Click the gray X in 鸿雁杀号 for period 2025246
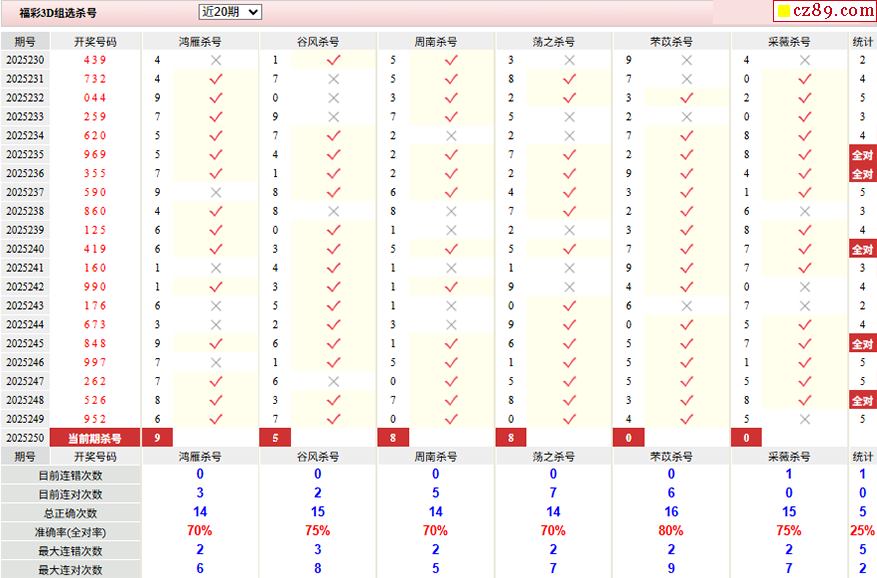877x578 pixels. click(216, 362)
